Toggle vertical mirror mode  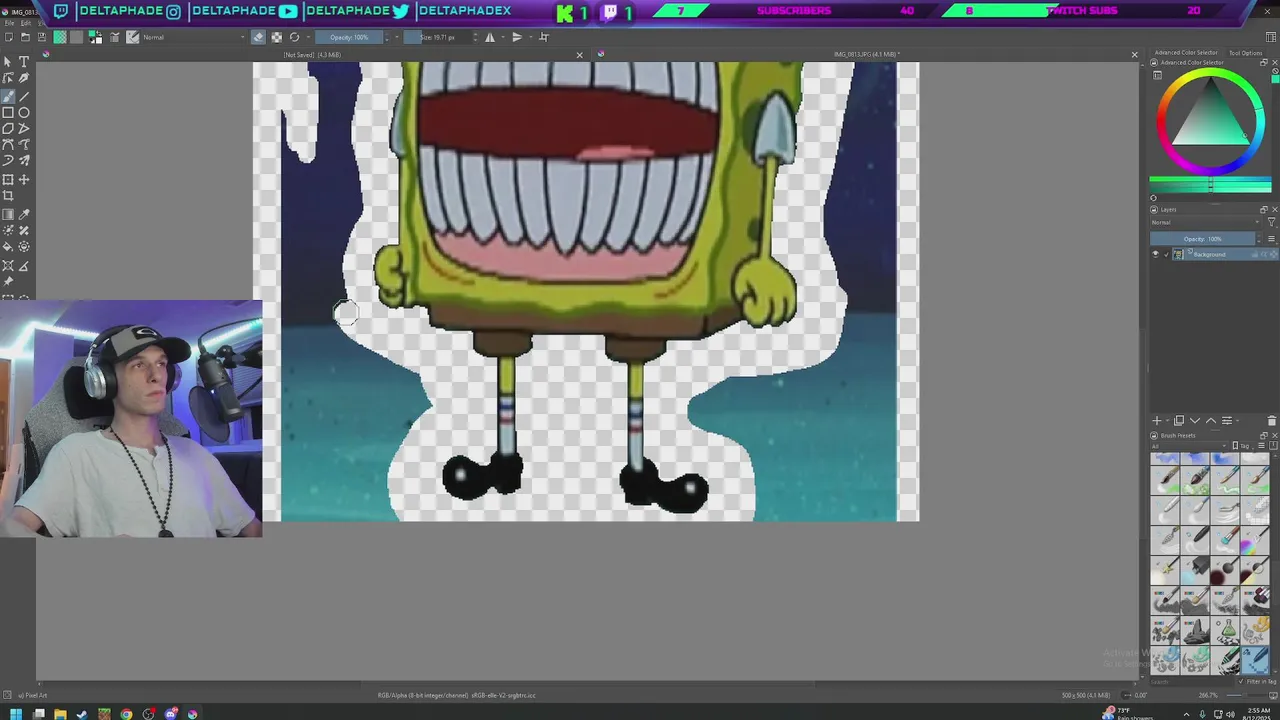[517, 37]
